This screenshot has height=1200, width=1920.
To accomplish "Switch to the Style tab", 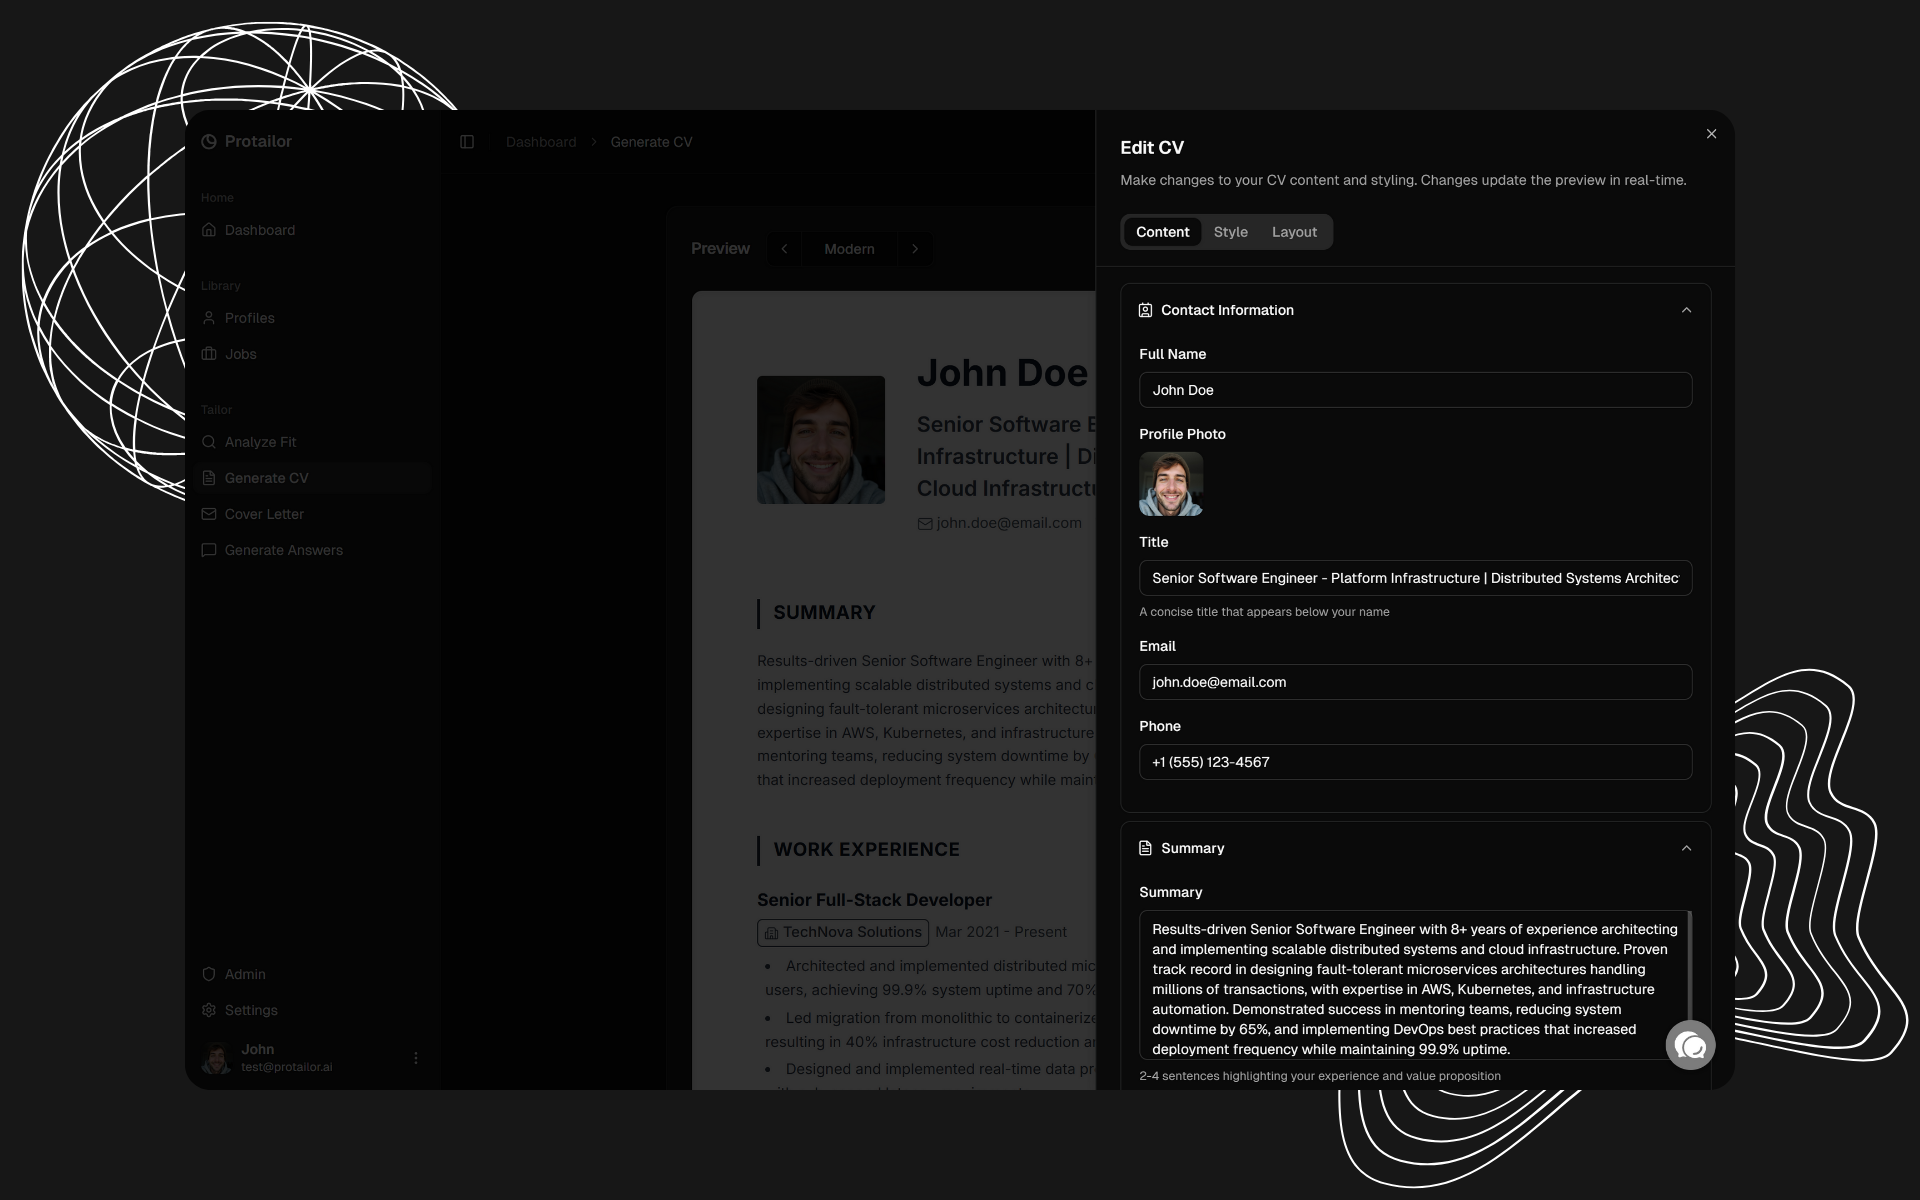I will point(1230,232).
